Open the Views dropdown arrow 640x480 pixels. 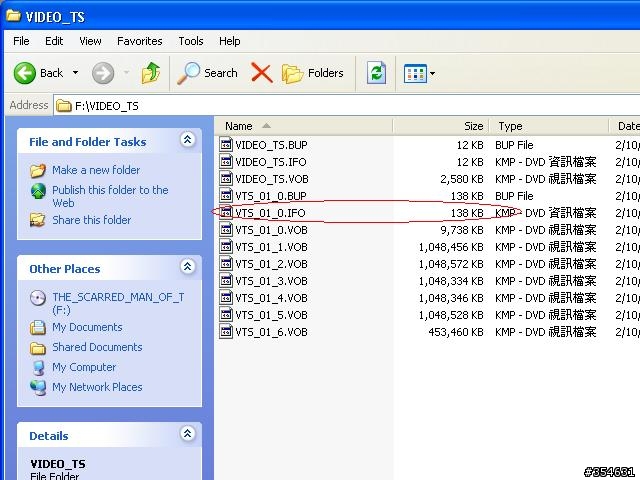tap(432, 73)
